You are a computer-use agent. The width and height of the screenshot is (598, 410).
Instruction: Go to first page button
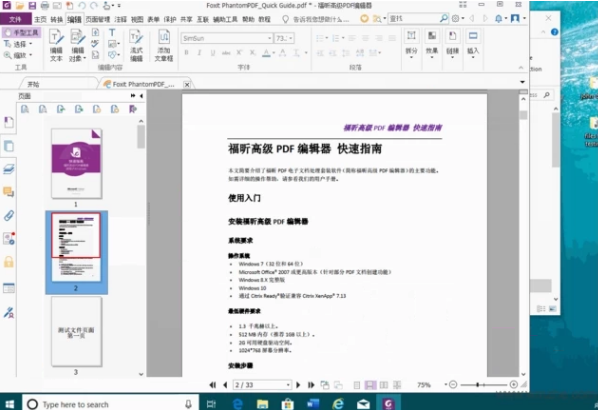point(213,385)
